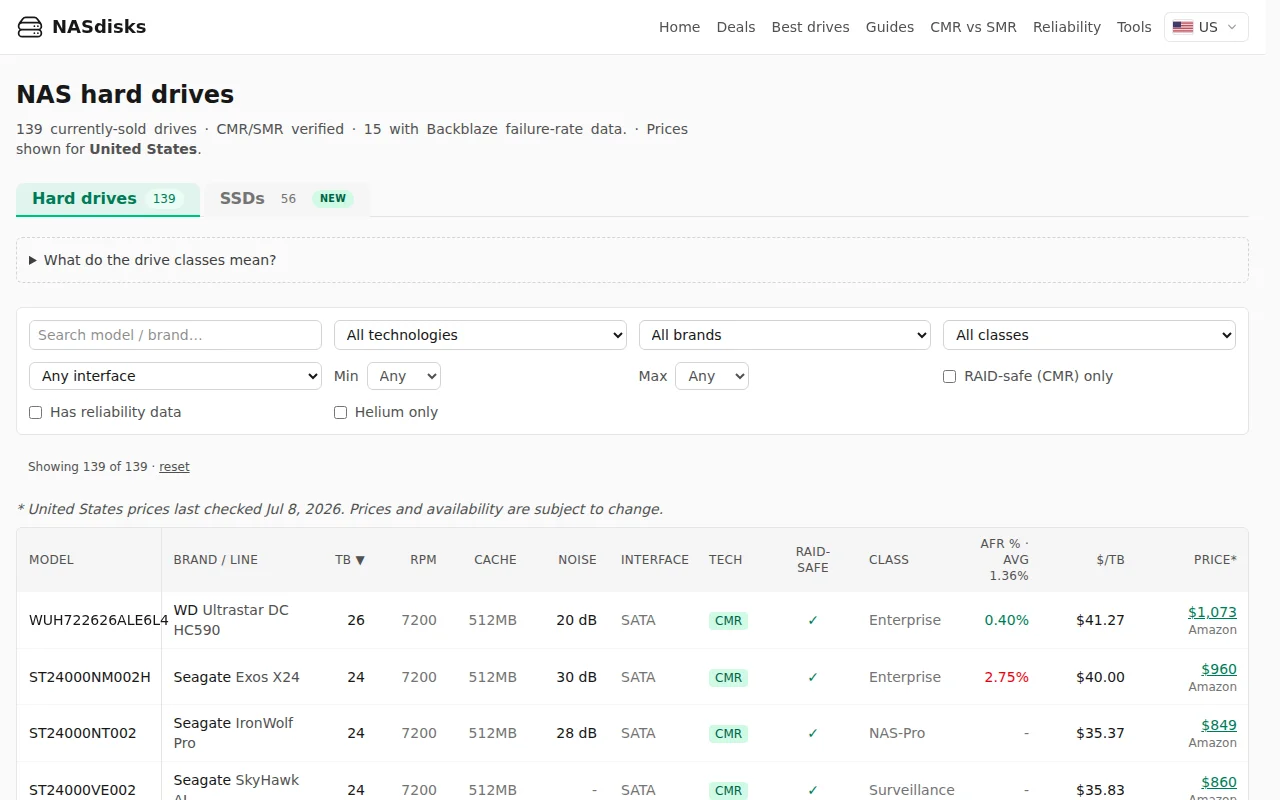Click the NEW badge on SSDs tab
The image size is (1280, 800).
point(333,198)
